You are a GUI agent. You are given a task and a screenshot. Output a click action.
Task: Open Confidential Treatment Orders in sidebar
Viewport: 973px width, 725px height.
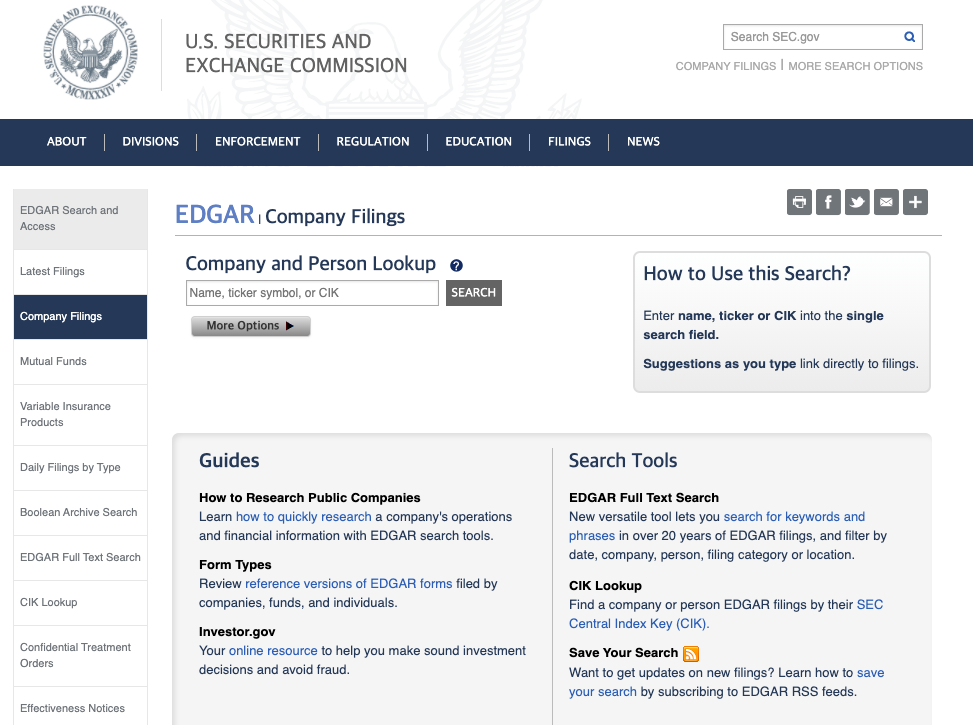[x=81, y=655]
